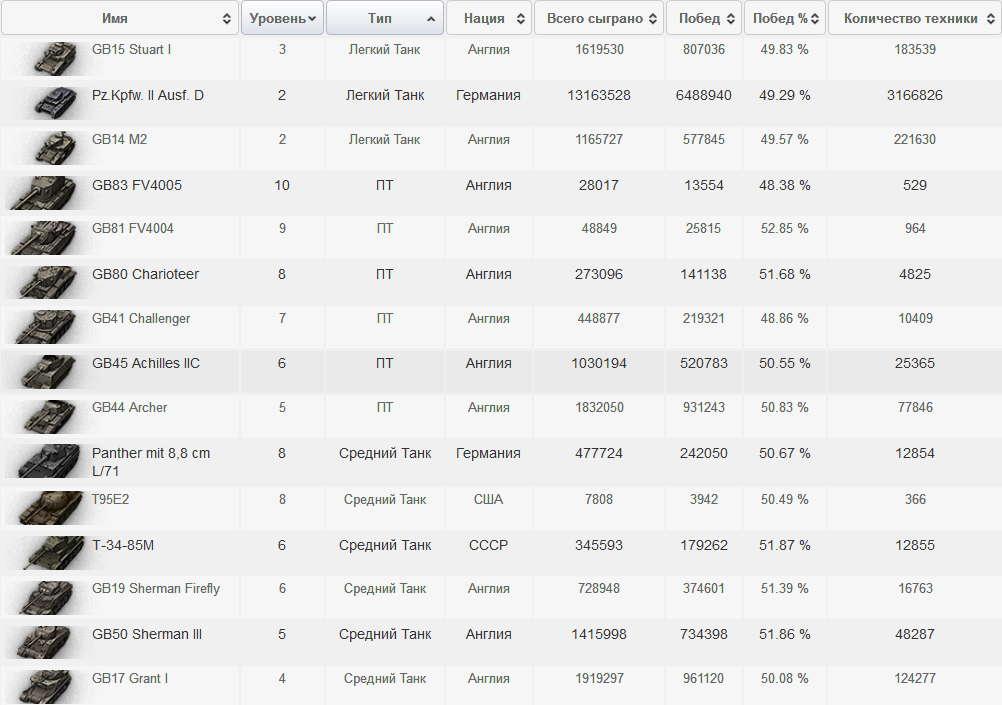Sort by Уровень column header
Screen dimensions: 1002x705
pos(282,18)
